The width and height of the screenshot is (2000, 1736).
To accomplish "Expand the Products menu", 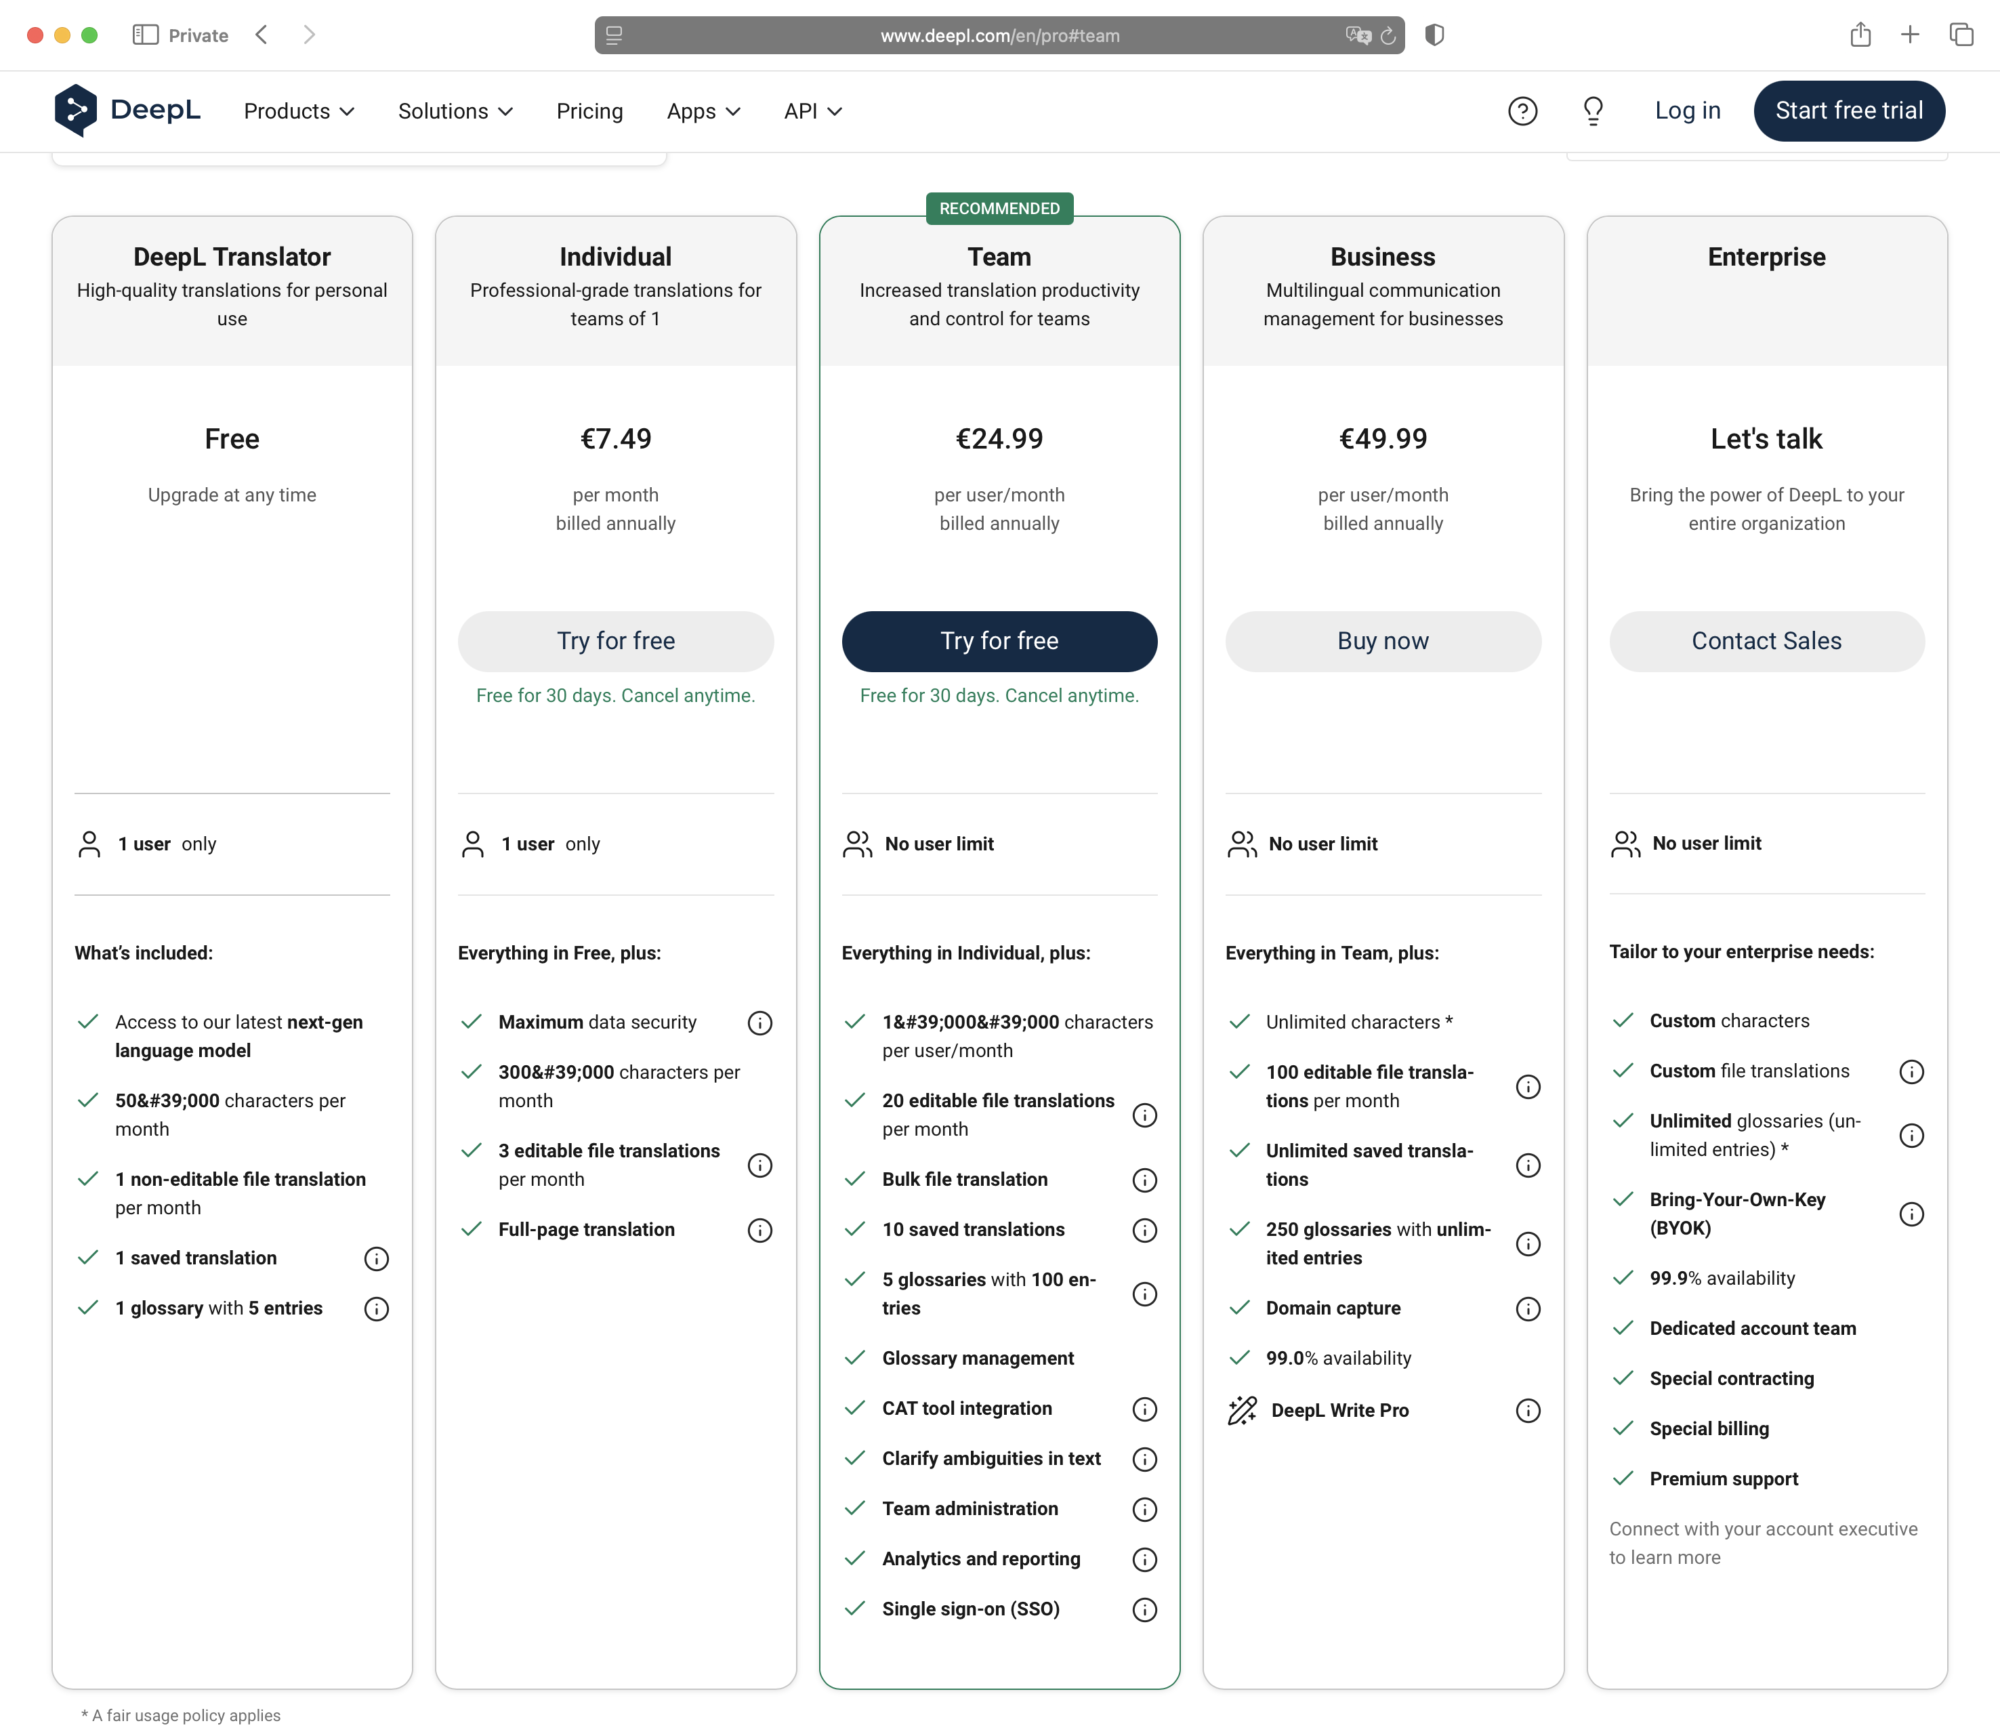I will pos(298,111).
